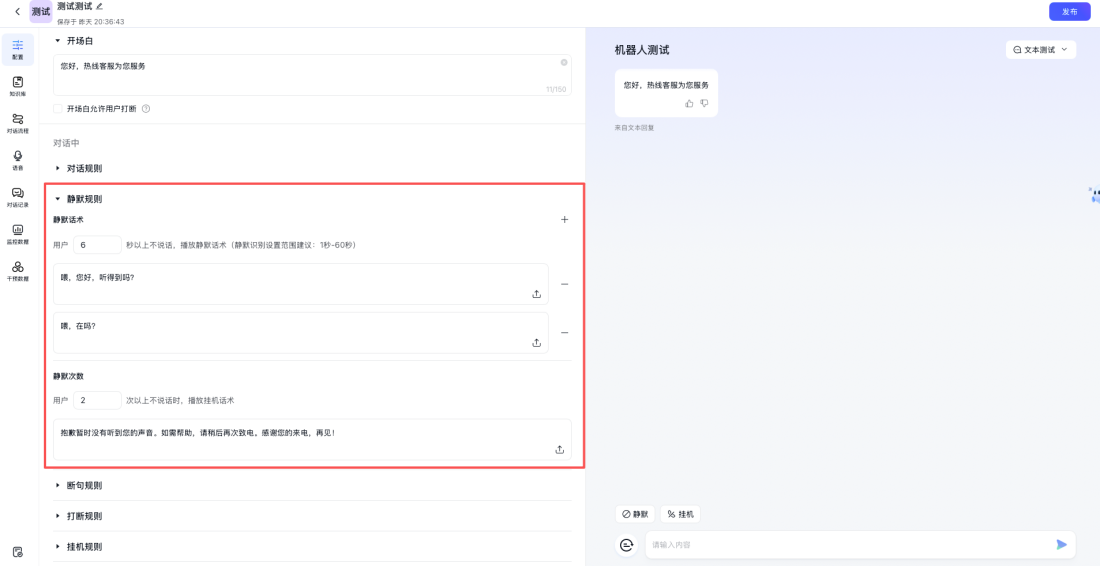Enable 开场白允许用户打断 checkbox

[58, 108]
